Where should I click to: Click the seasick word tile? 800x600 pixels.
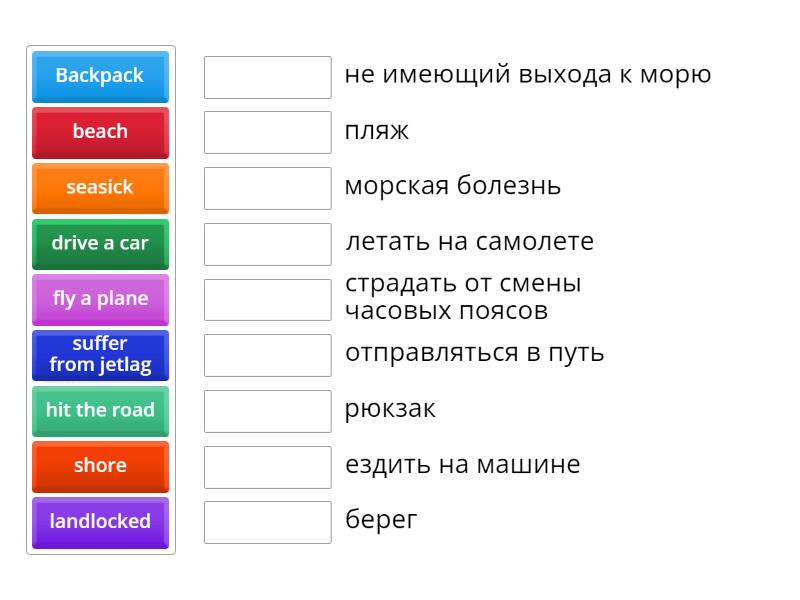point(100,188)
